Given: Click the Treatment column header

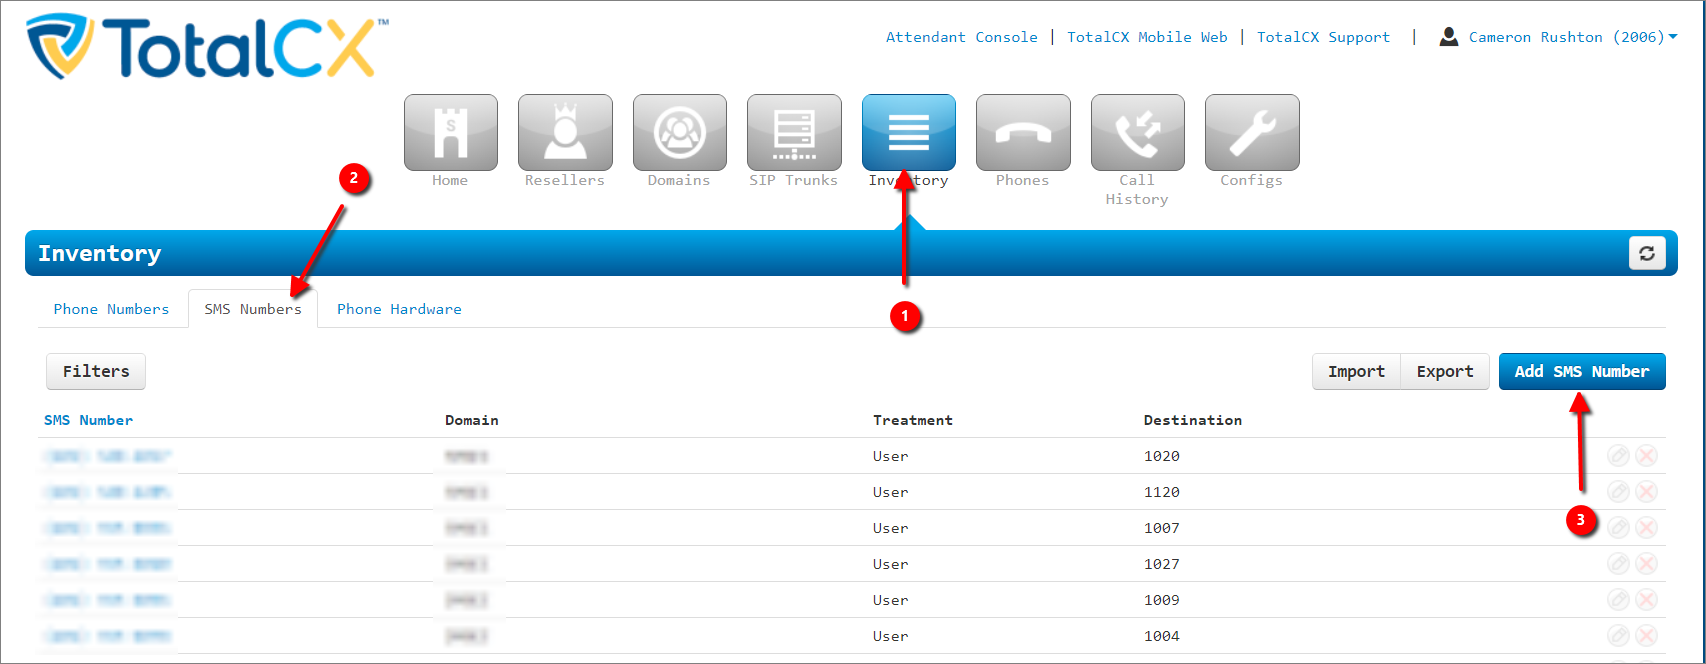Looking at the screenshot, I should point(913,420).
